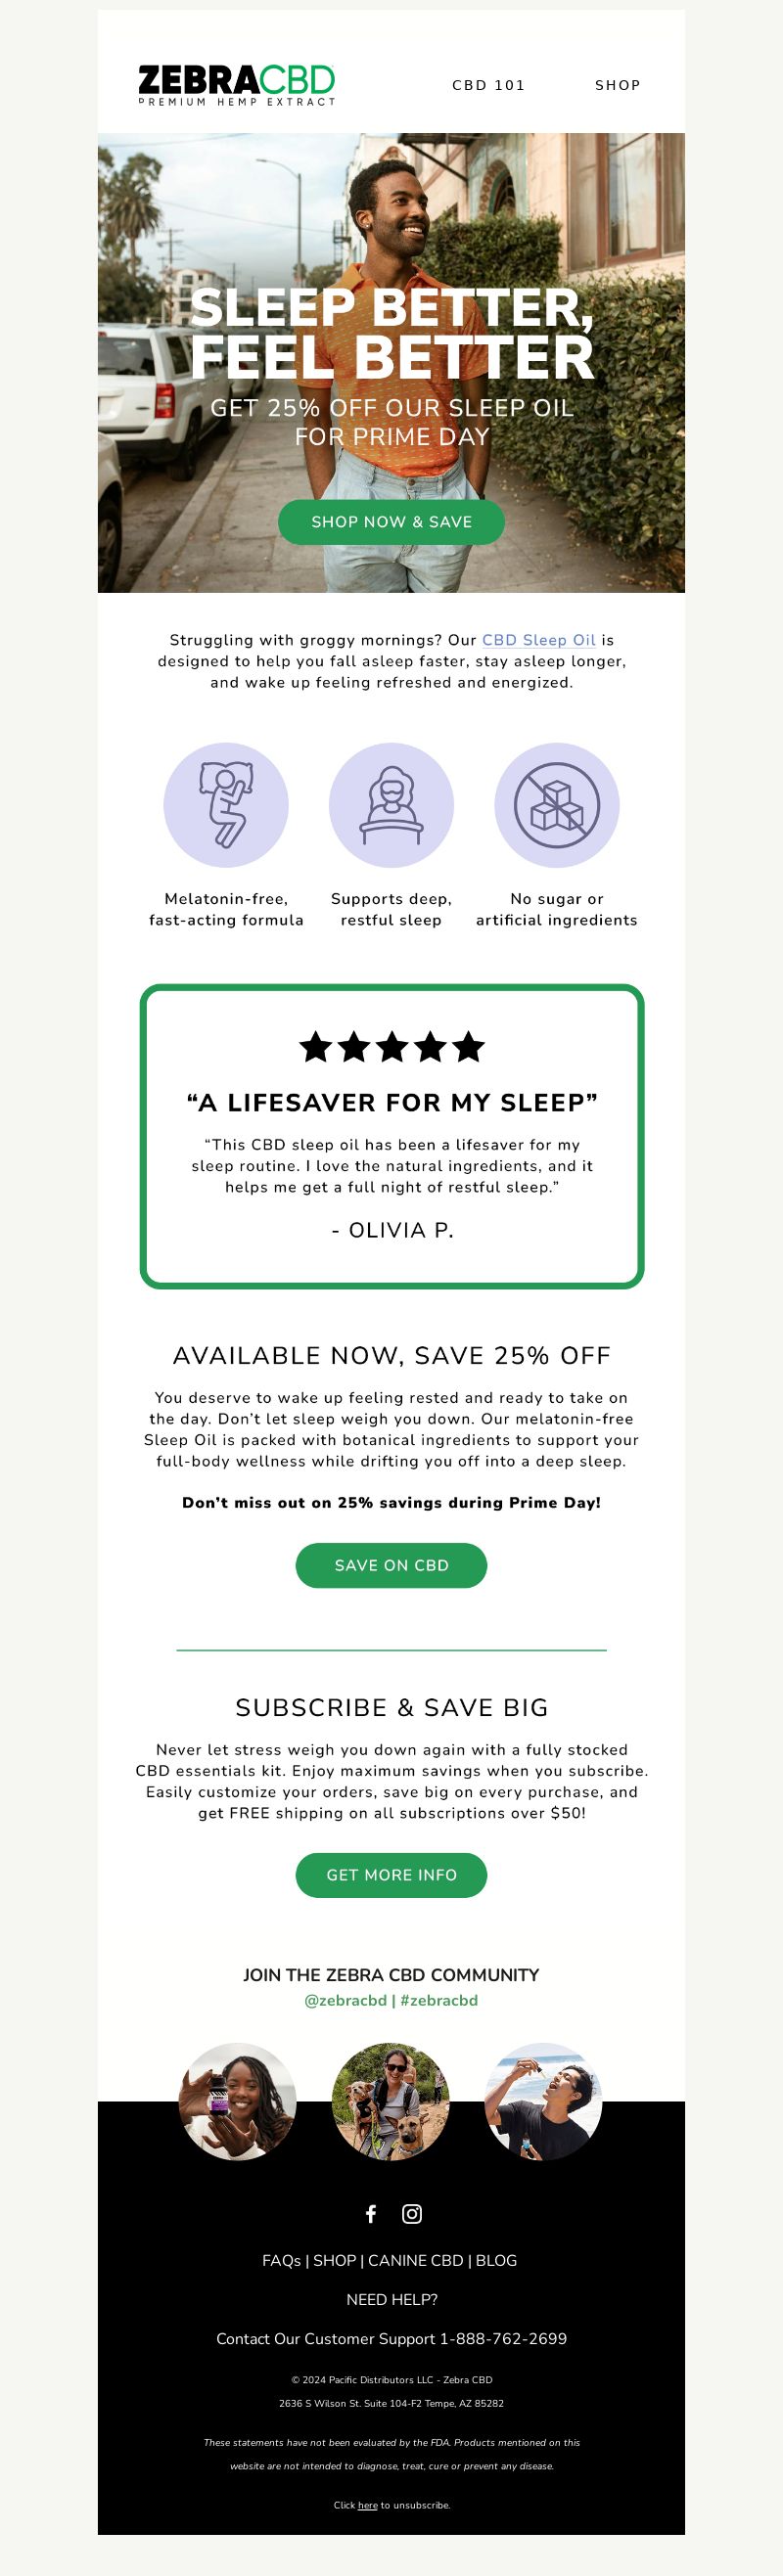This screenshot has height=2576, width=783.
Task: Click the five-star rating graphic
Action: (x=392, y=1047)
